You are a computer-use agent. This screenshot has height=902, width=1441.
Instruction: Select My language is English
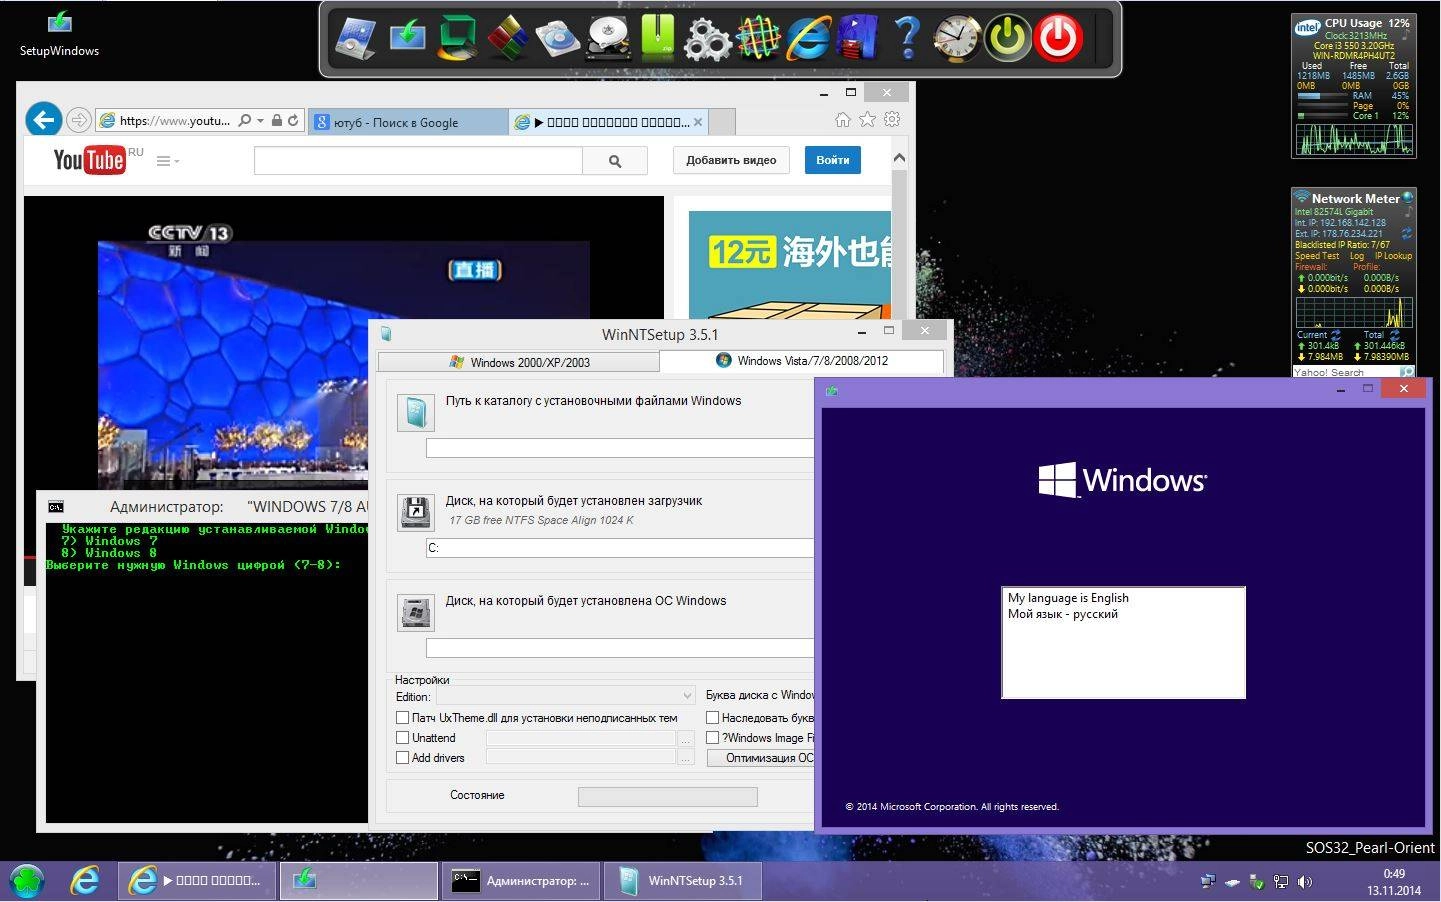click(1068, 598)
